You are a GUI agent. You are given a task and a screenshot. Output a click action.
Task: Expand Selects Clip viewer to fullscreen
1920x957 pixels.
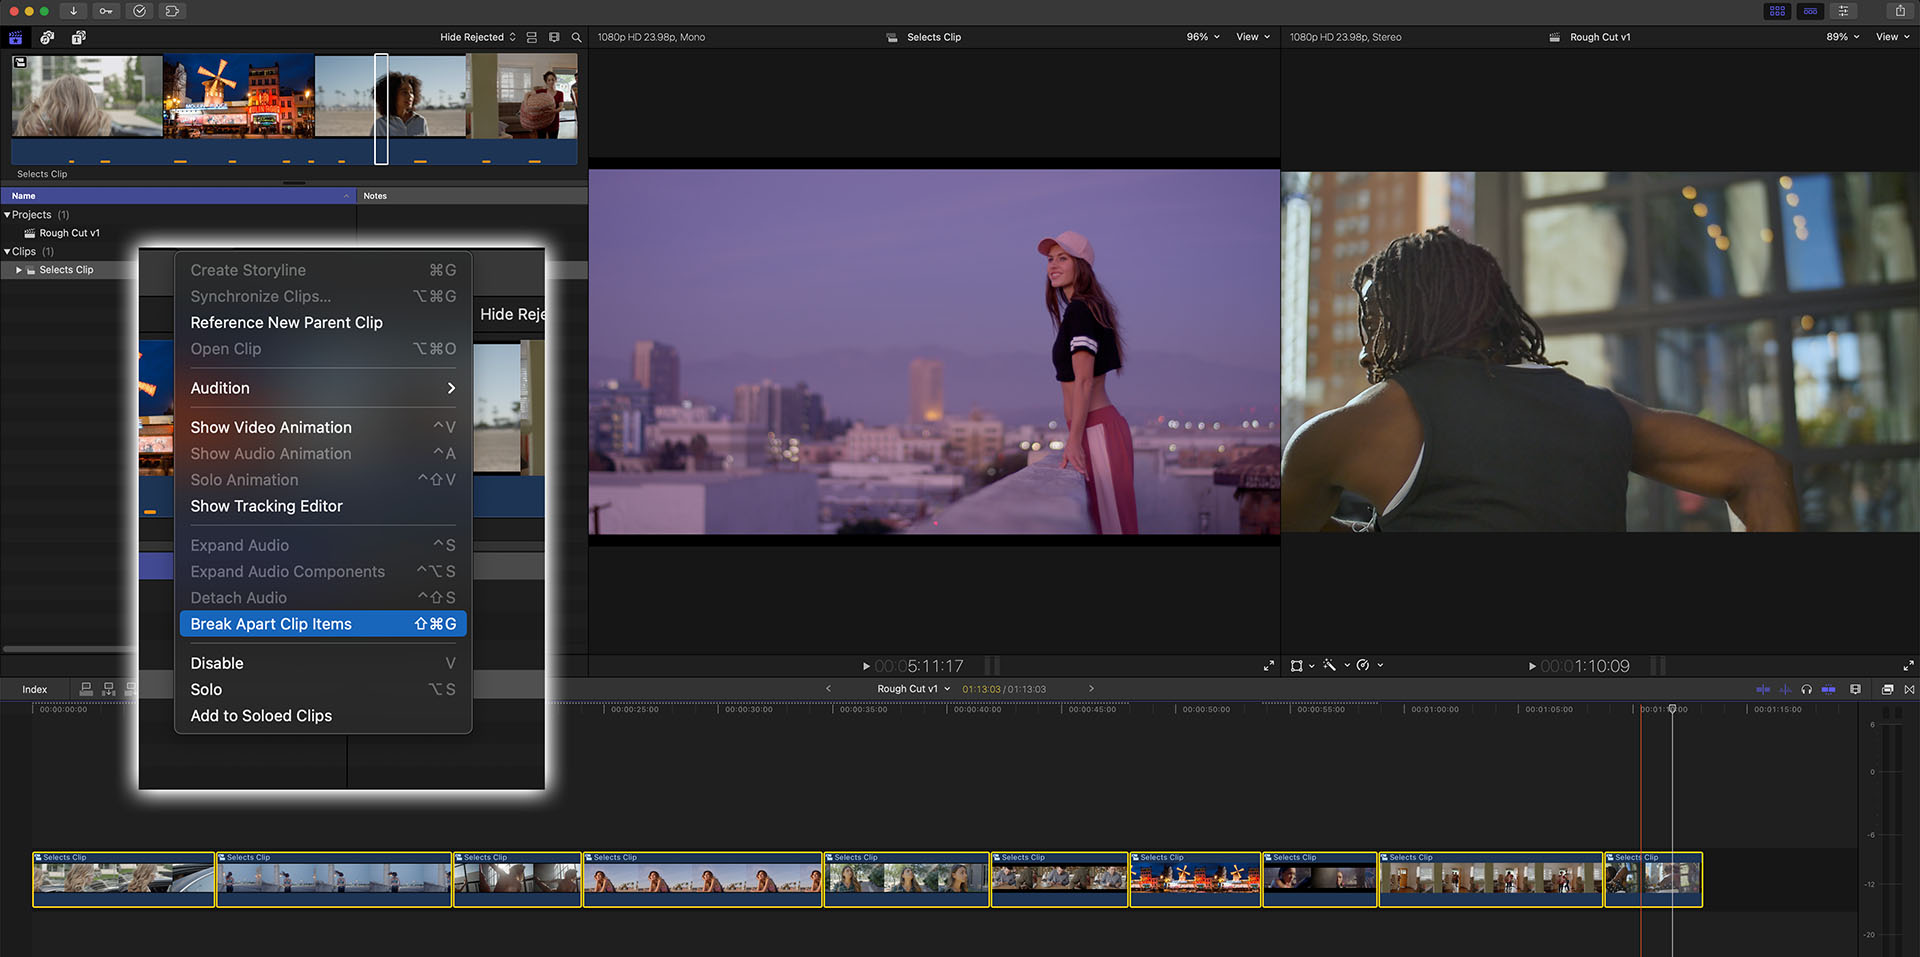tap(1269, 665)
